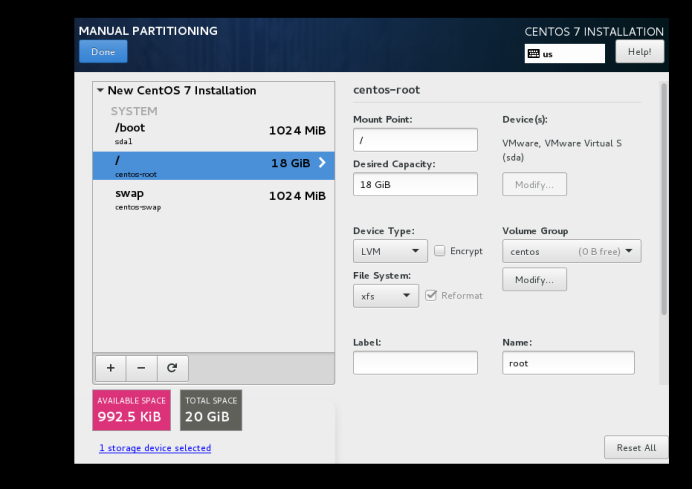The height and width of the screenshot is (490, 693).
Task: Collapse New CentOS 7 Installation section
Action: click(x=100, y=90)
